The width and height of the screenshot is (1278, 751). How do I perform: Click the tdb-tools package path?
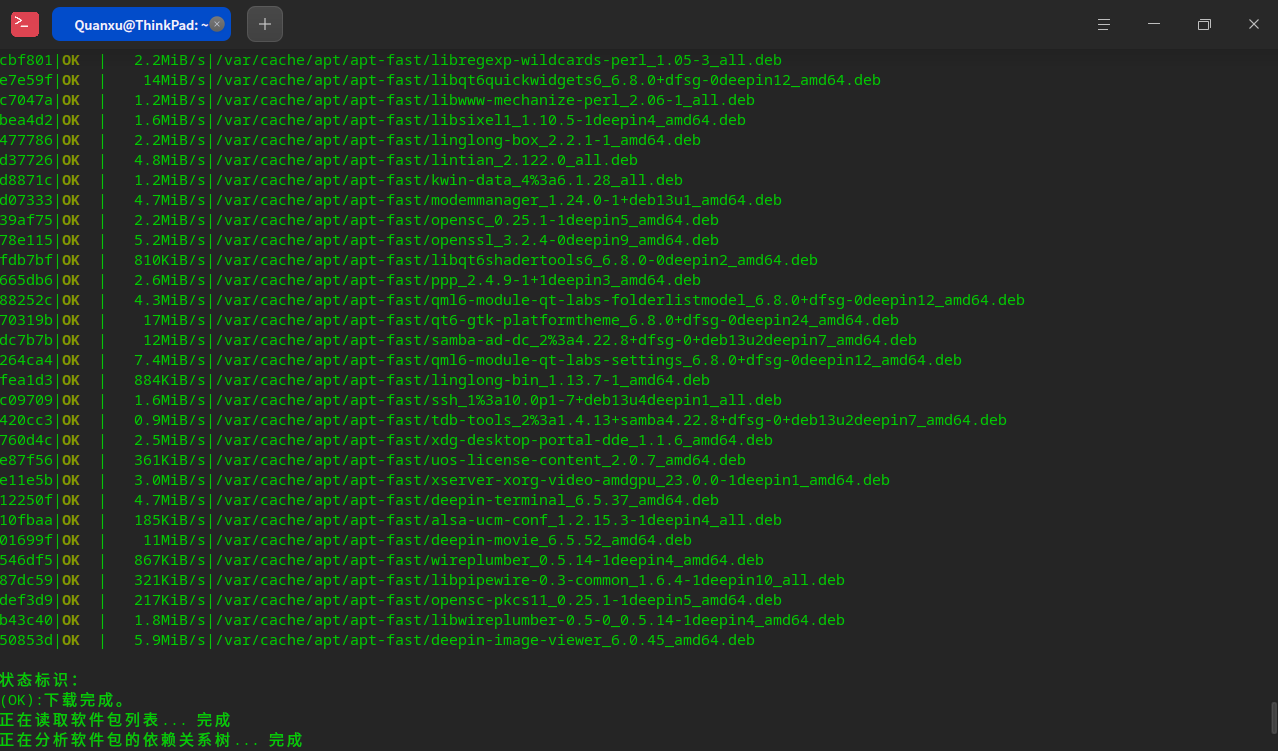point(611,420)
